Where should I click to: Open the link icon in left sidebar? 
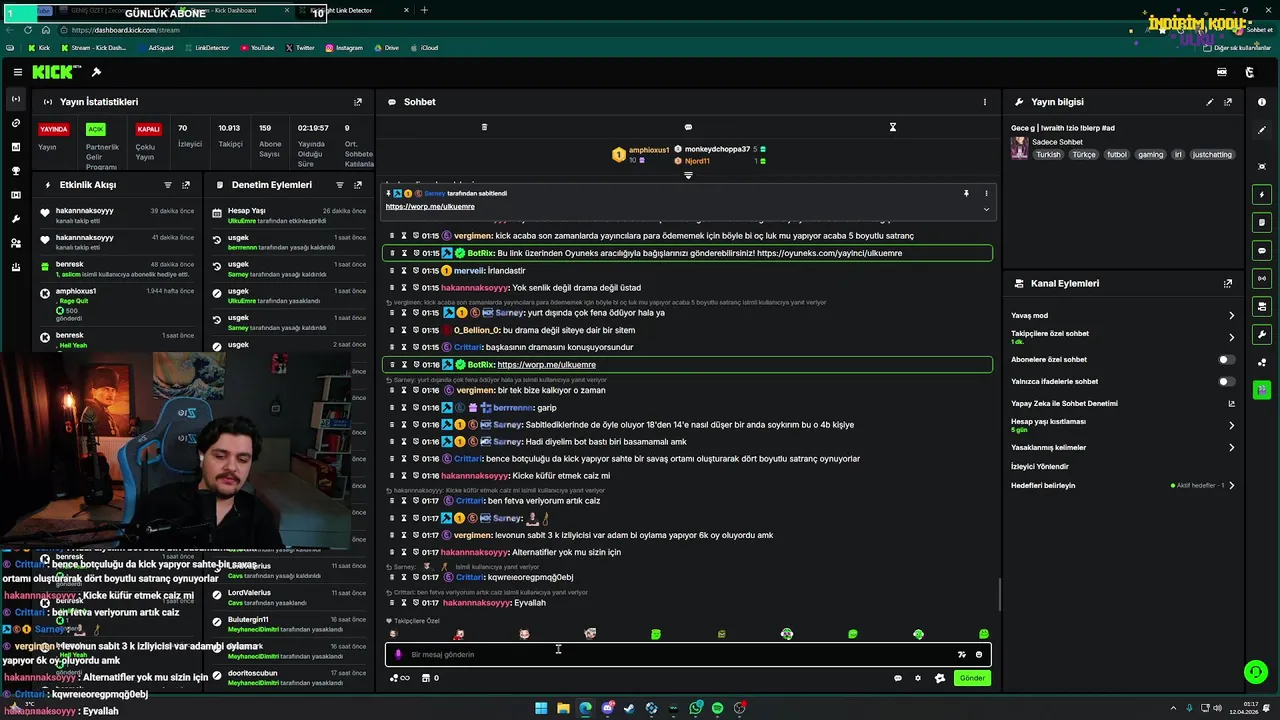click(15, 123)
